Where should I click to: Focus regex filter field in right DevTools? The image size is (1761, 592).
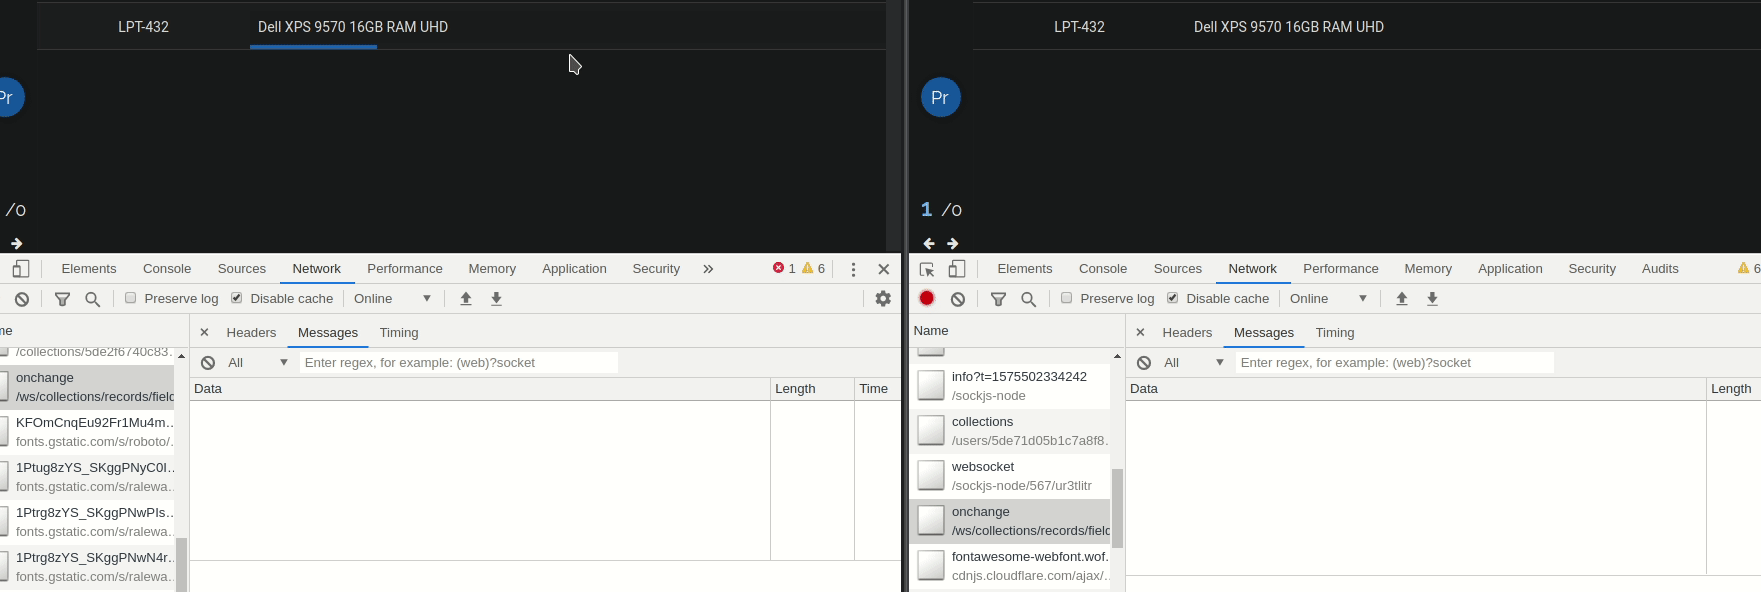click(1395, 362)
